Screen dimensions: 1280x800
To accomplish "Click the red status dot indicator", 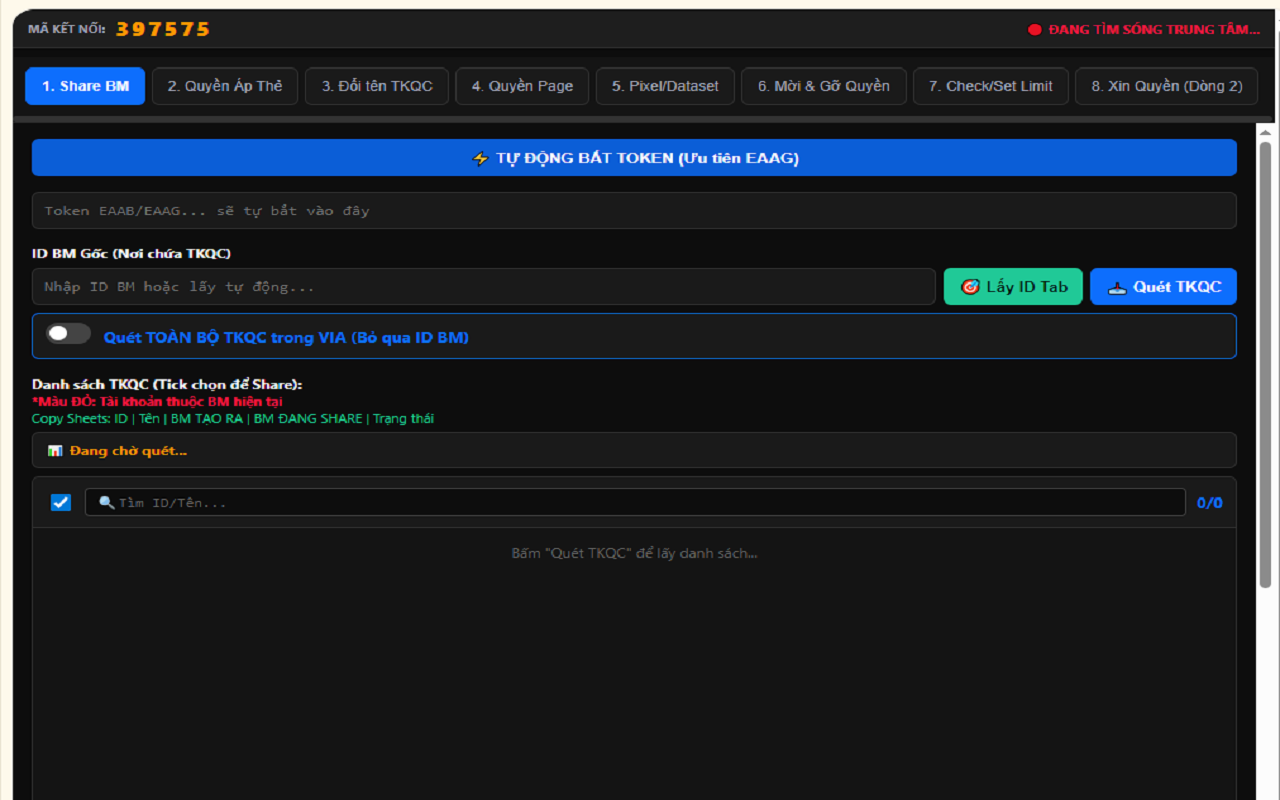I will [x=1035, y=30].
